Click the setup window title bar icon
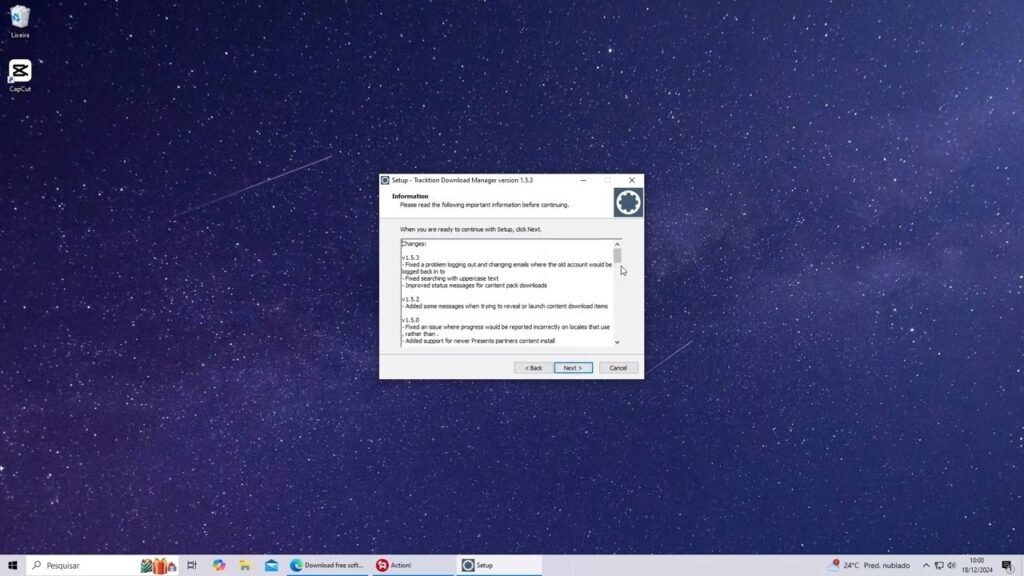 (x=385, y=180)
